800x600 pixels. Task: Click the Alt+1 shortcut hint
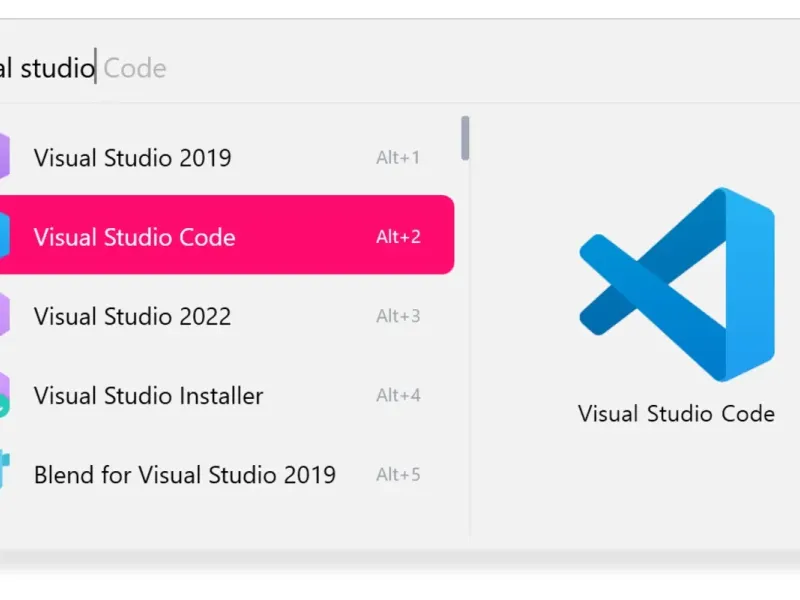point(398,157)
